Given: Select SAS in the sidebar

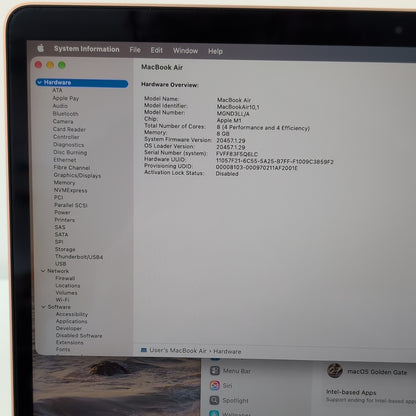Looking at the screenshot, I should pos(60,227).
